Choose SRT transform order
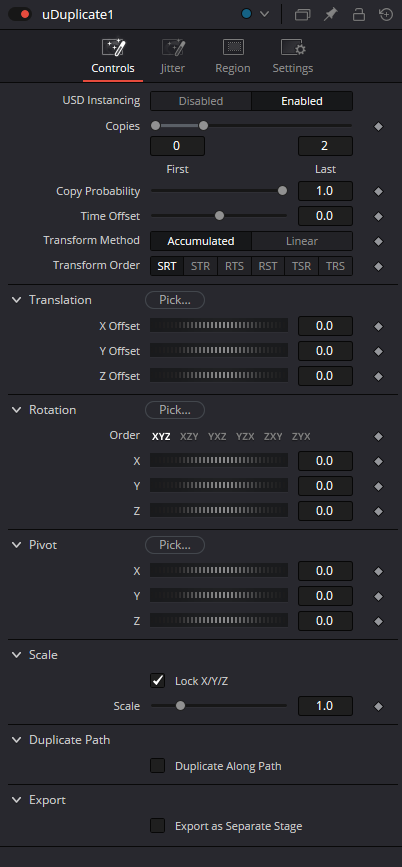Screen dimensions: 402x867 (167, 266)
